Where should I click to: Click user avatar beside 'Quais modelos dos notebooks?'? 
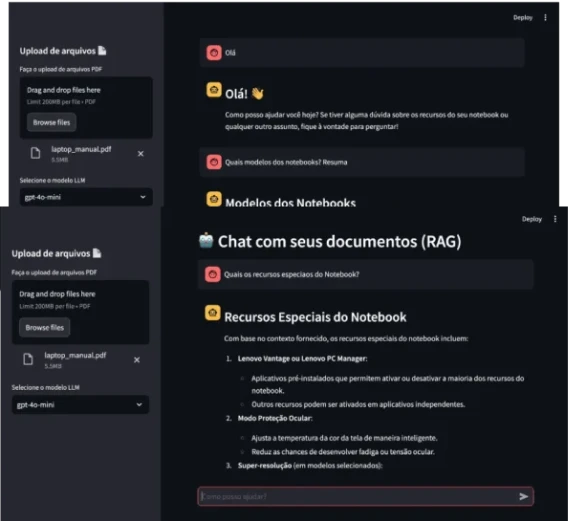click(x=214, y=162)
